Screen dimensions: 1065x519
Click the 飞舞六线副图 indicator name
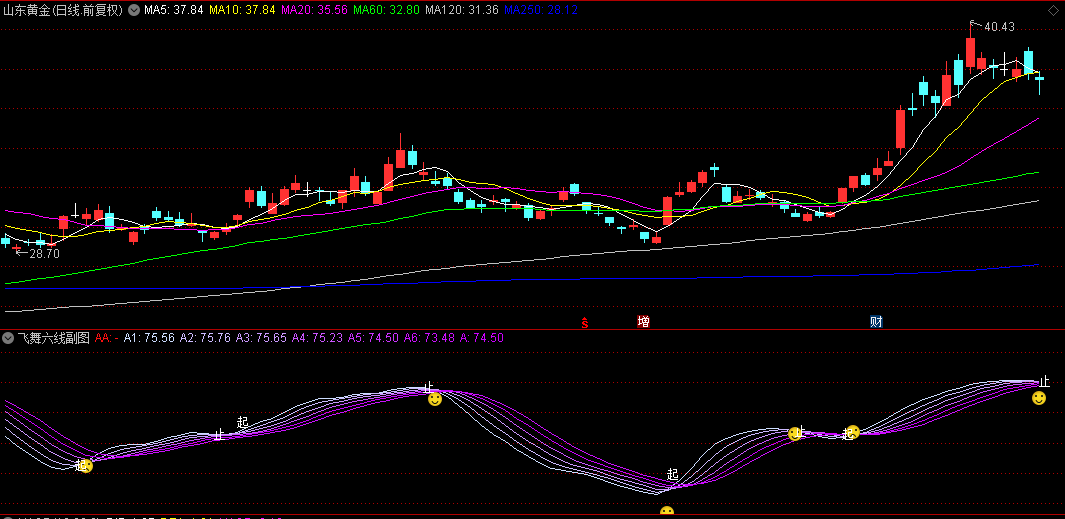(x=53, y=338)
